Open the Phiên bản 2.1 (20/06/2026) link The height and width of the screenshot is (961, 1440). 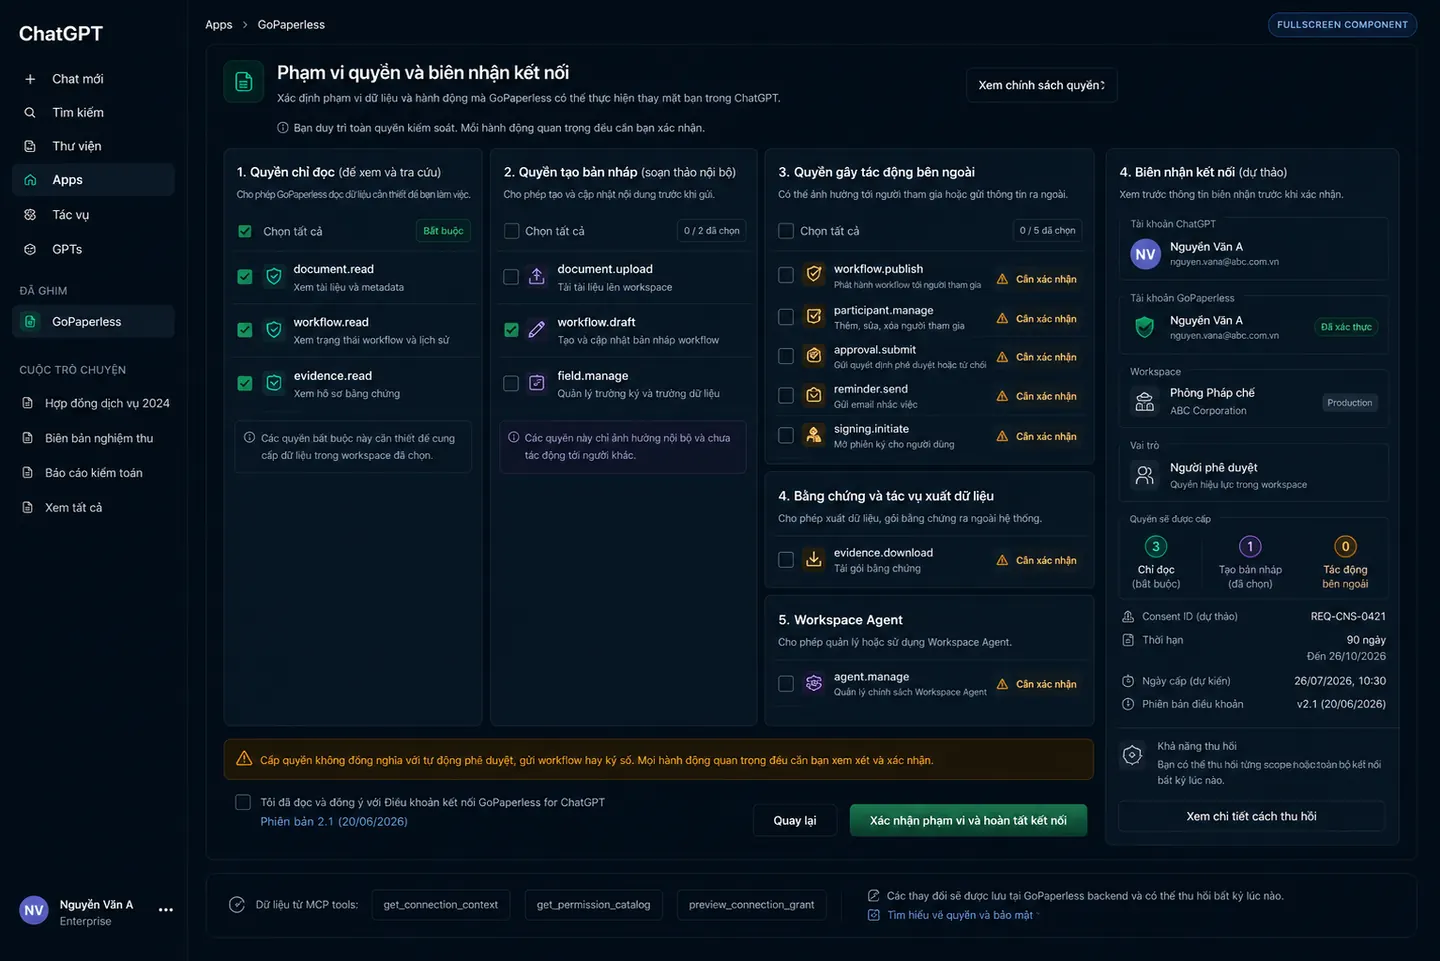point(334,822)
